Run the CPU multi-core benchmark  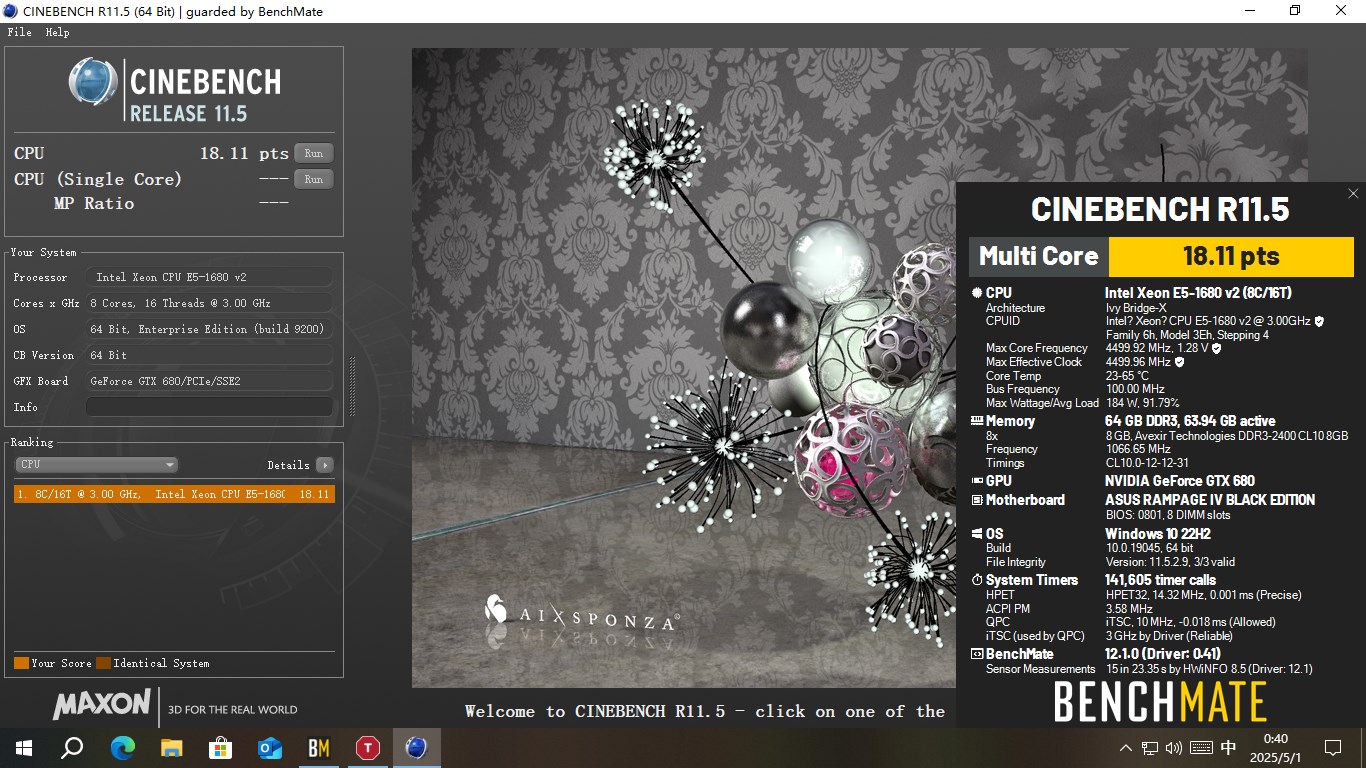coord(314,153)
